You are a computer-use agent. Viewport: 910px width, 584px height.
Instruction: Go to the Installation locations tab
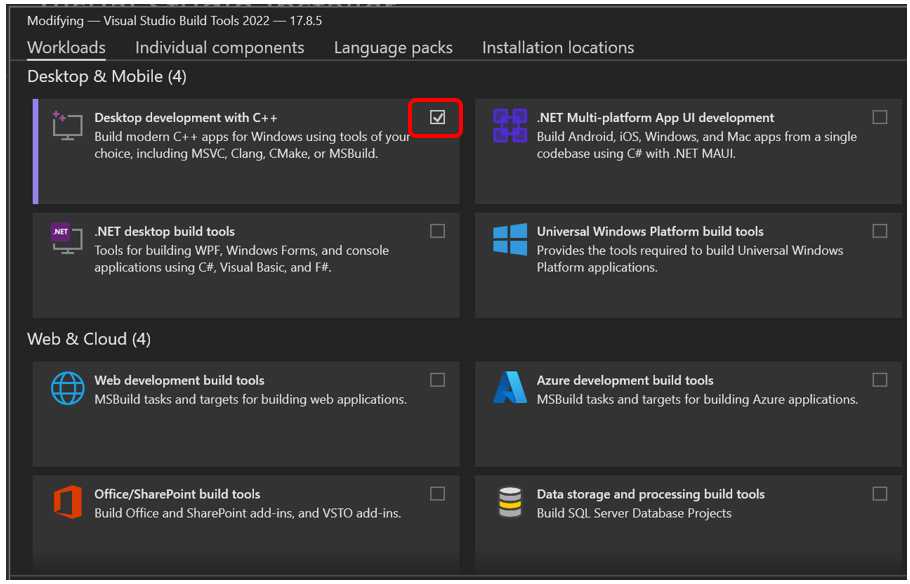pos(557,47)
